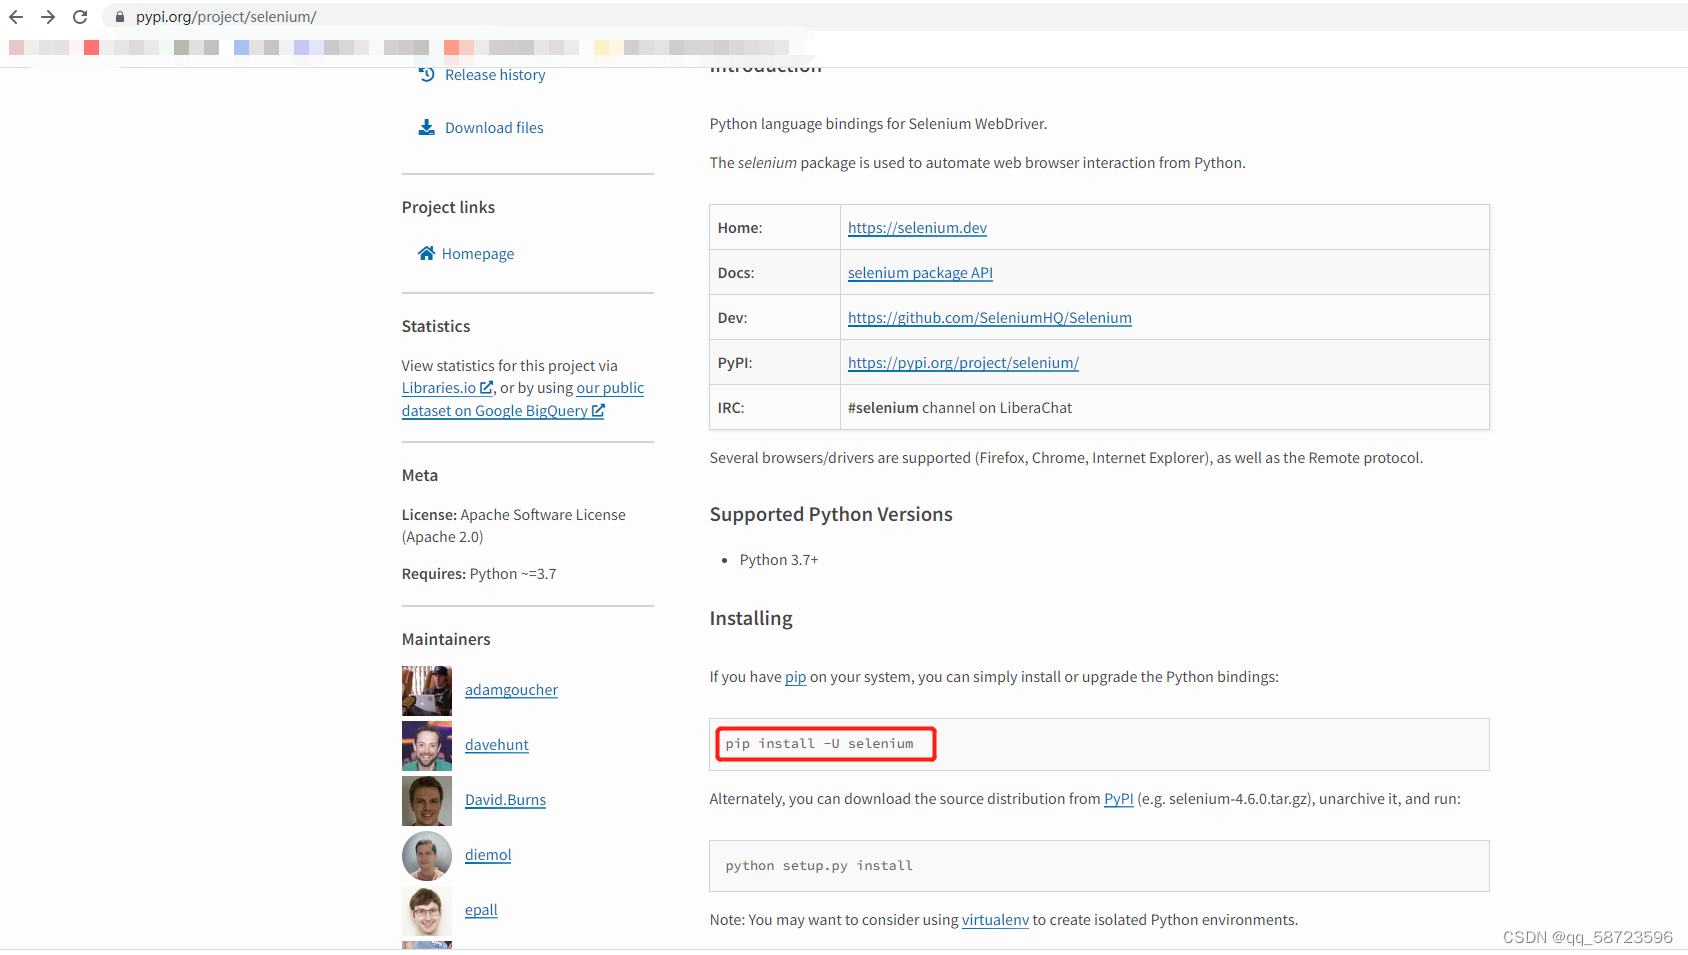
Task: Open the selenium package API docs link
Action: click(919, 272)
